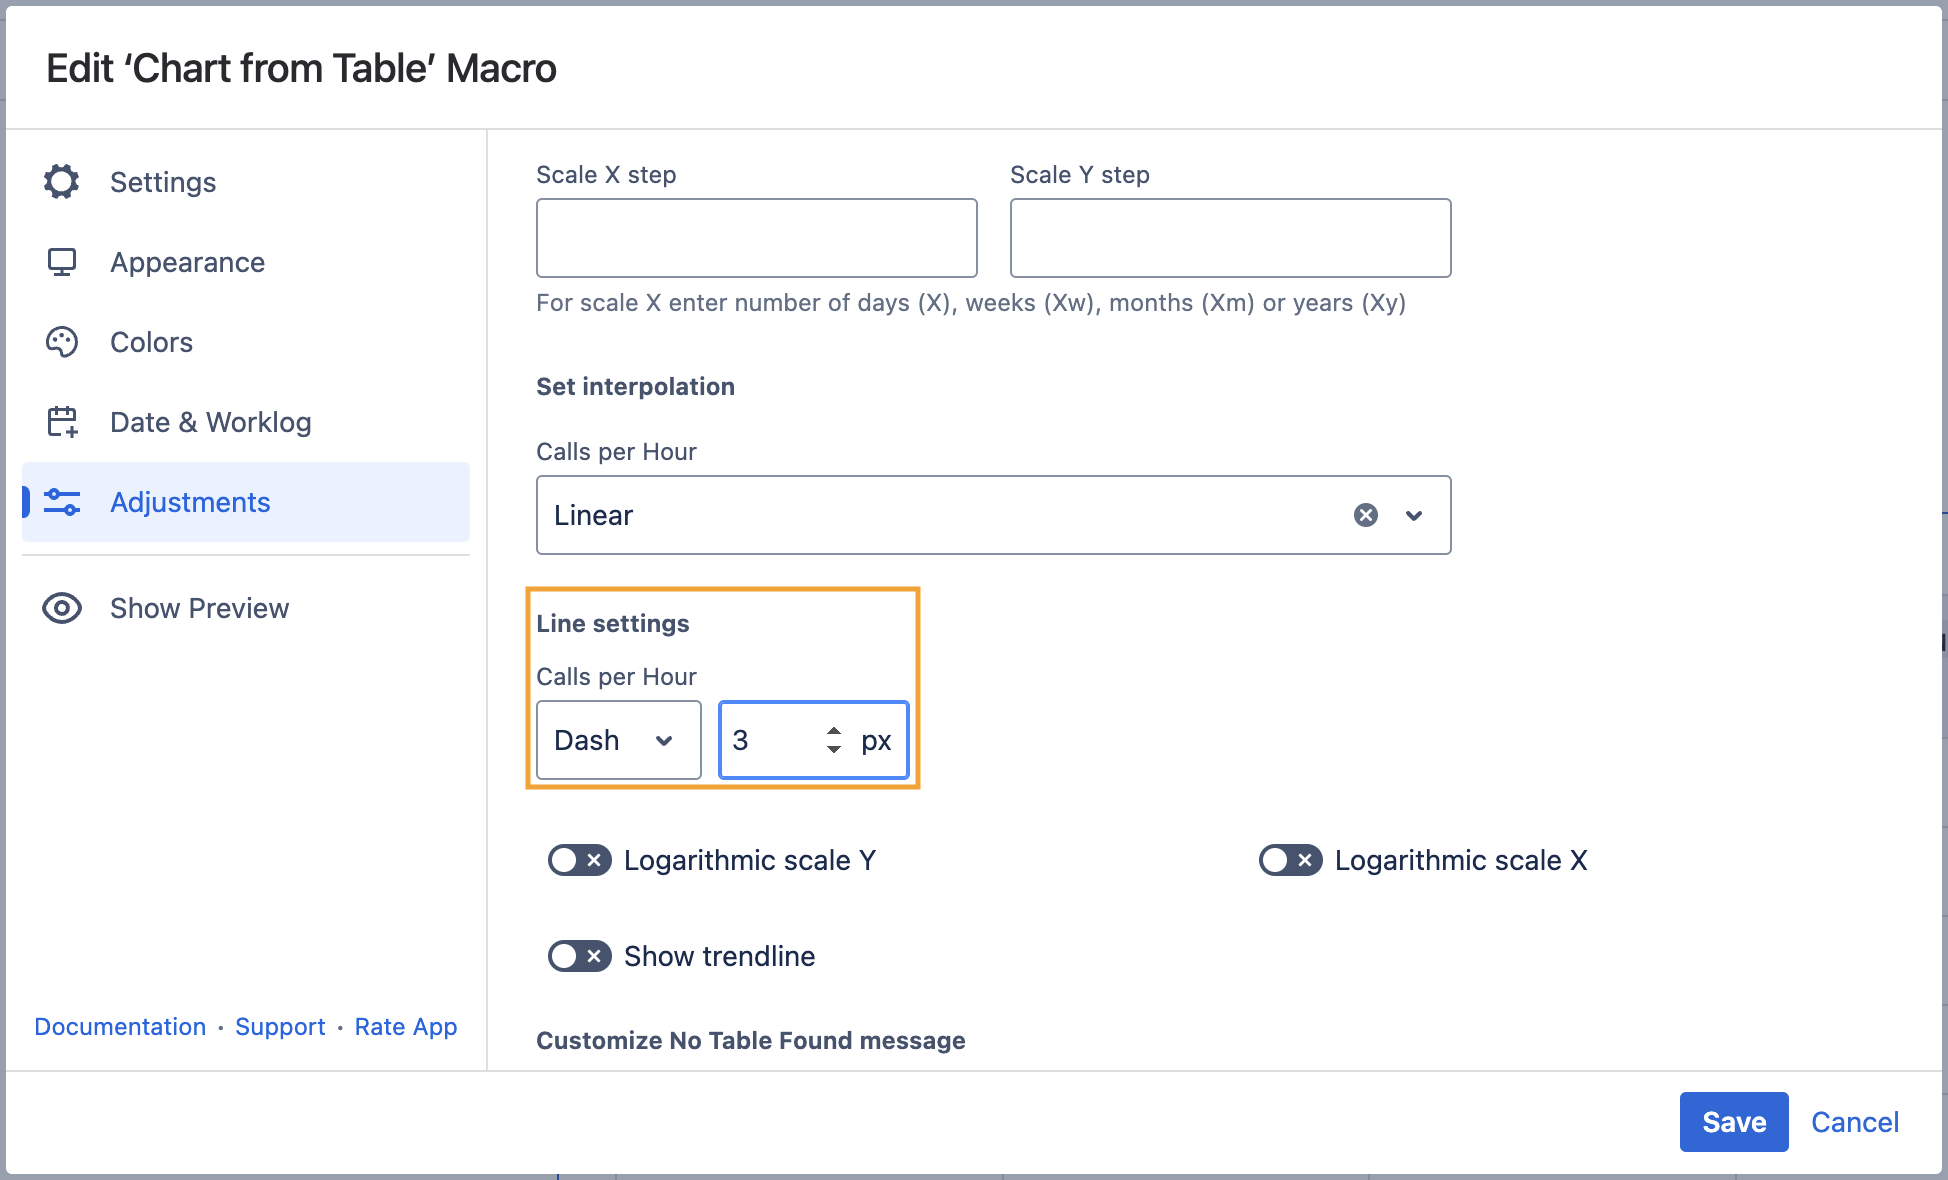Screen dimensions: 1948x1180
Task: Click the Adjustments sliders icon
Action: [62, 502]
